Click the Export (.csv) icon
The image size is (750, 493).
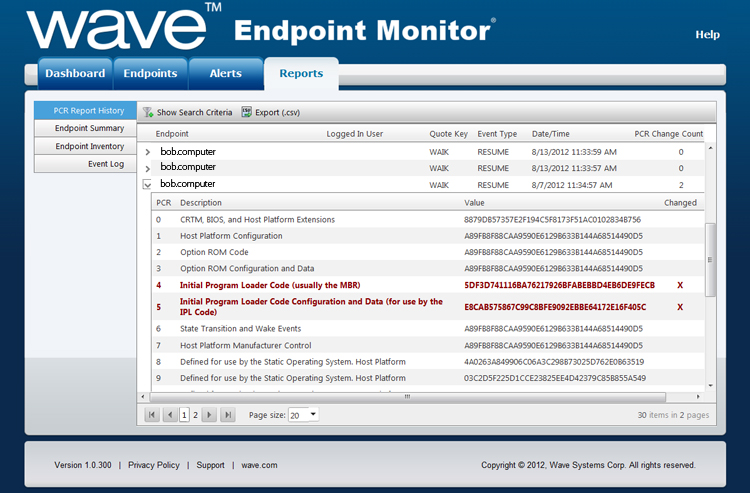pyautogui.click(x=246, y=113)
